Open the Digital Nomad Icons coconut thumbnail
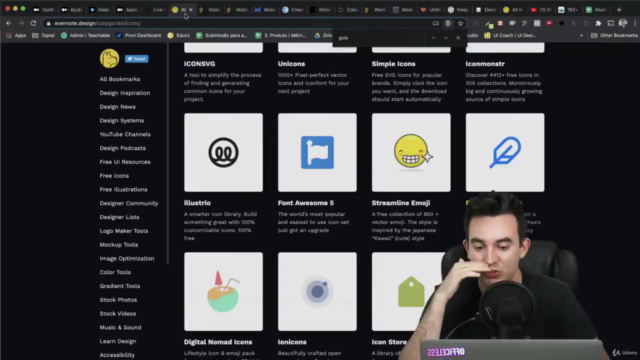640x360 pixels. pos(223,291)
